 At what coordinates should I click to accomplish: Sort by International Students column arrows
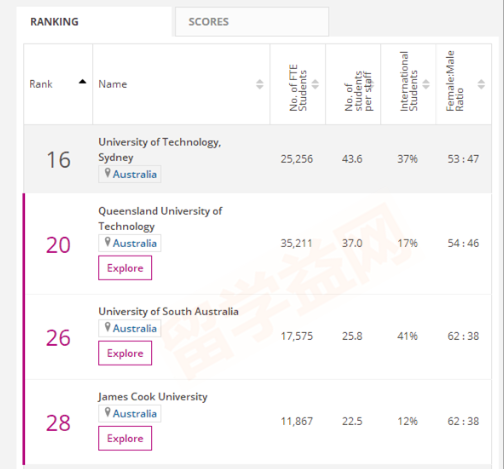coord(426,84)
